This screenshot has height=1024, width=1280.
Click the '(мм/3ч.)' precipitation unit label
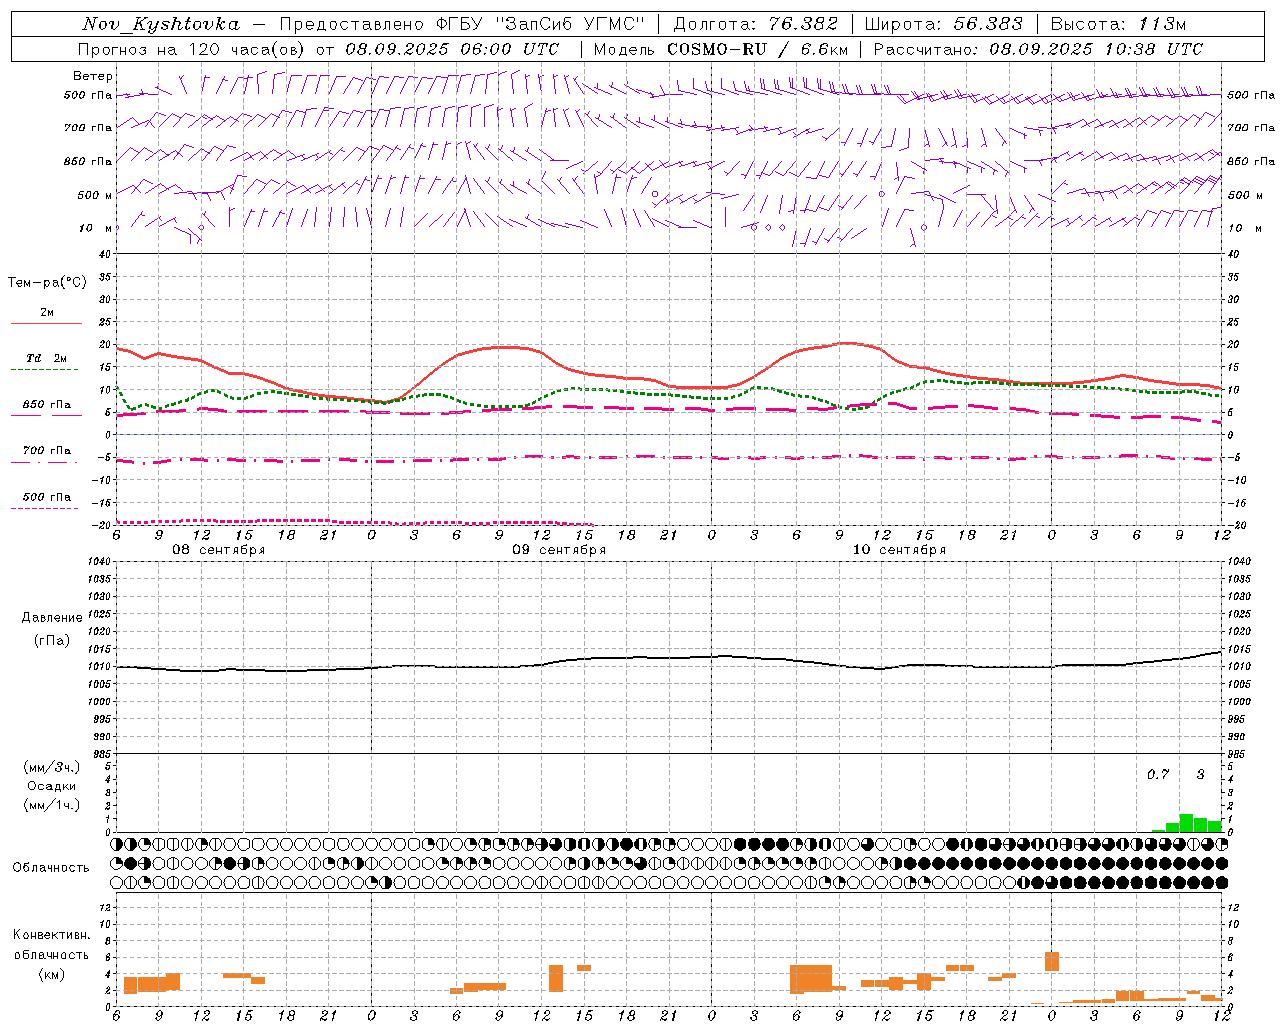52,767
